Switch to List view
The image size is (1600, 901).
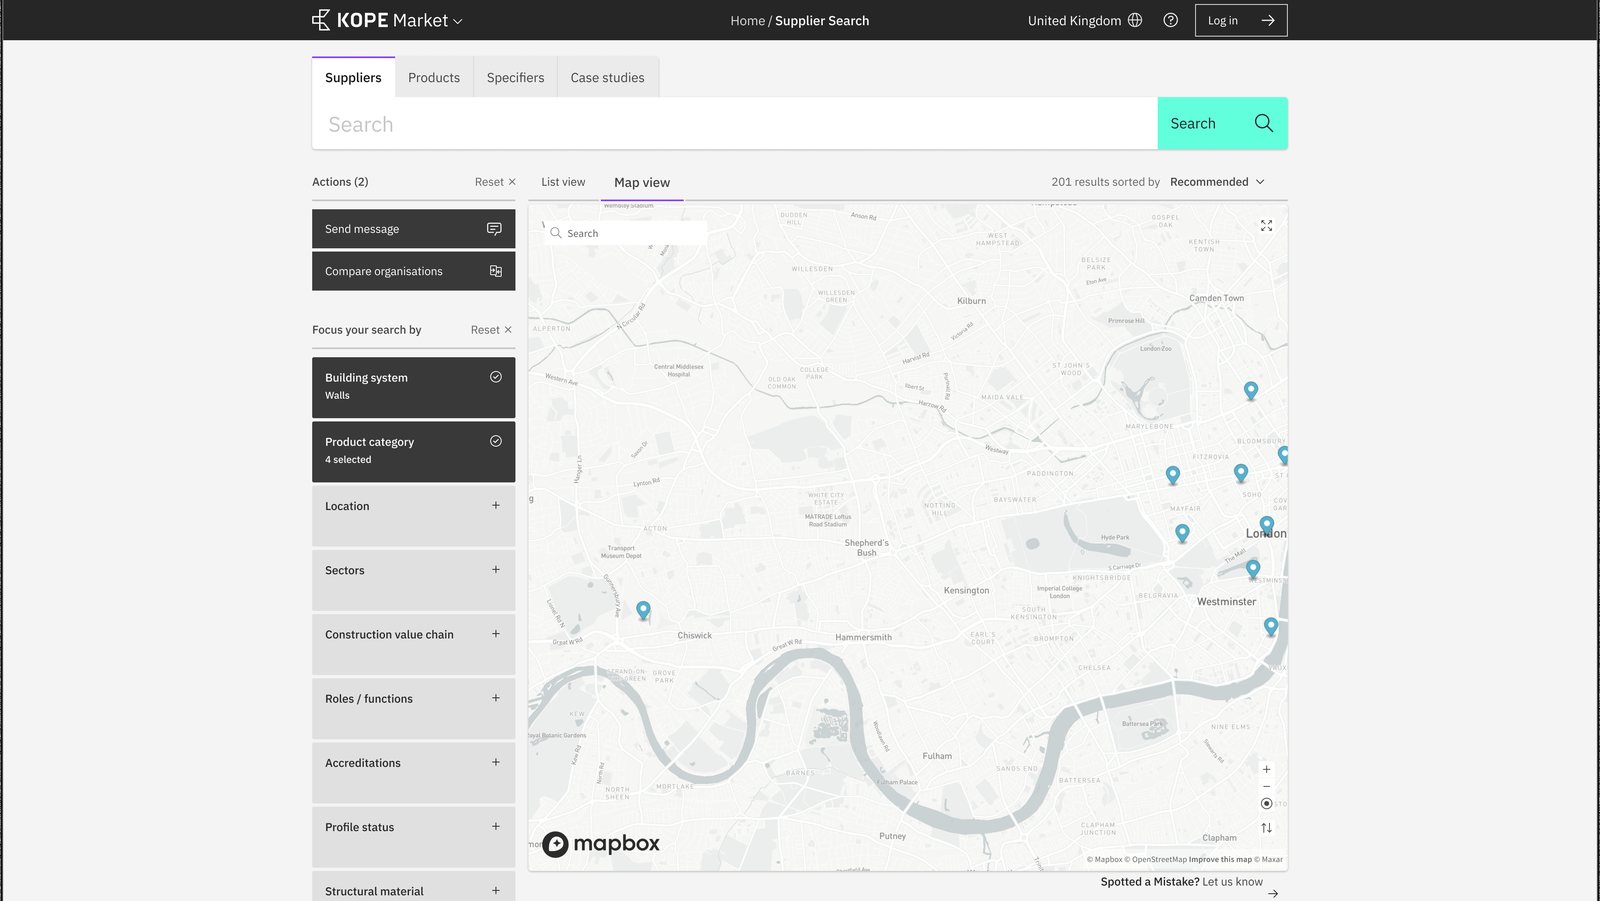pyautogui.click(x=563, y=182)
